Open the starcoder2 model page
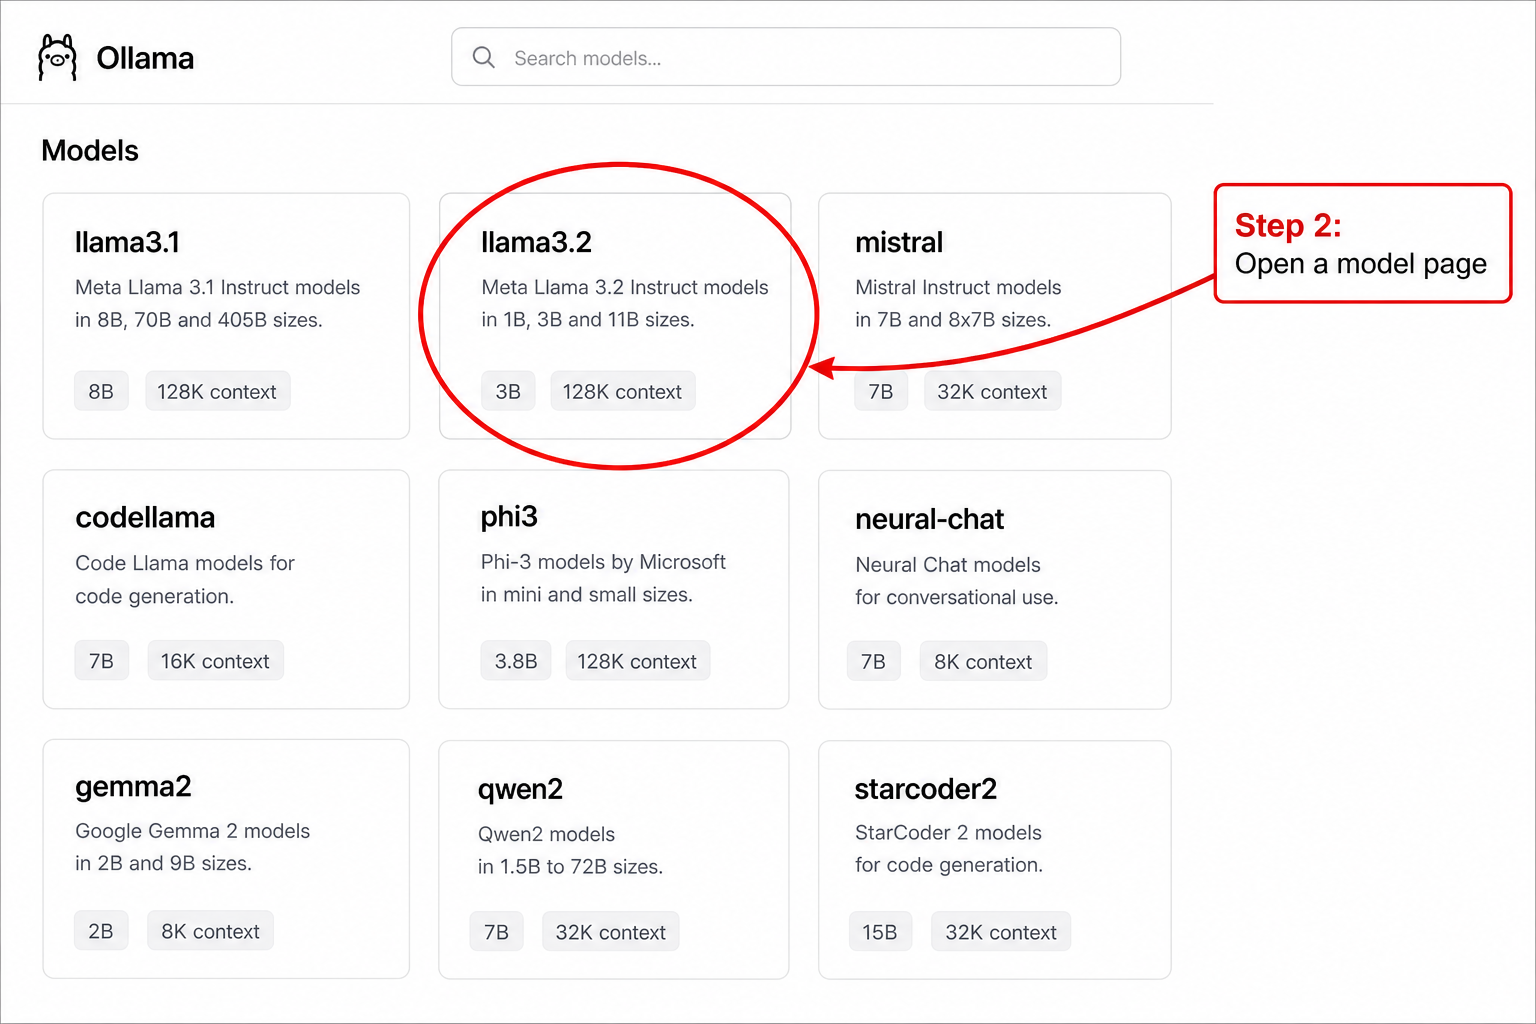The height and width of the screenshot is (1024, 1536). 995,860
